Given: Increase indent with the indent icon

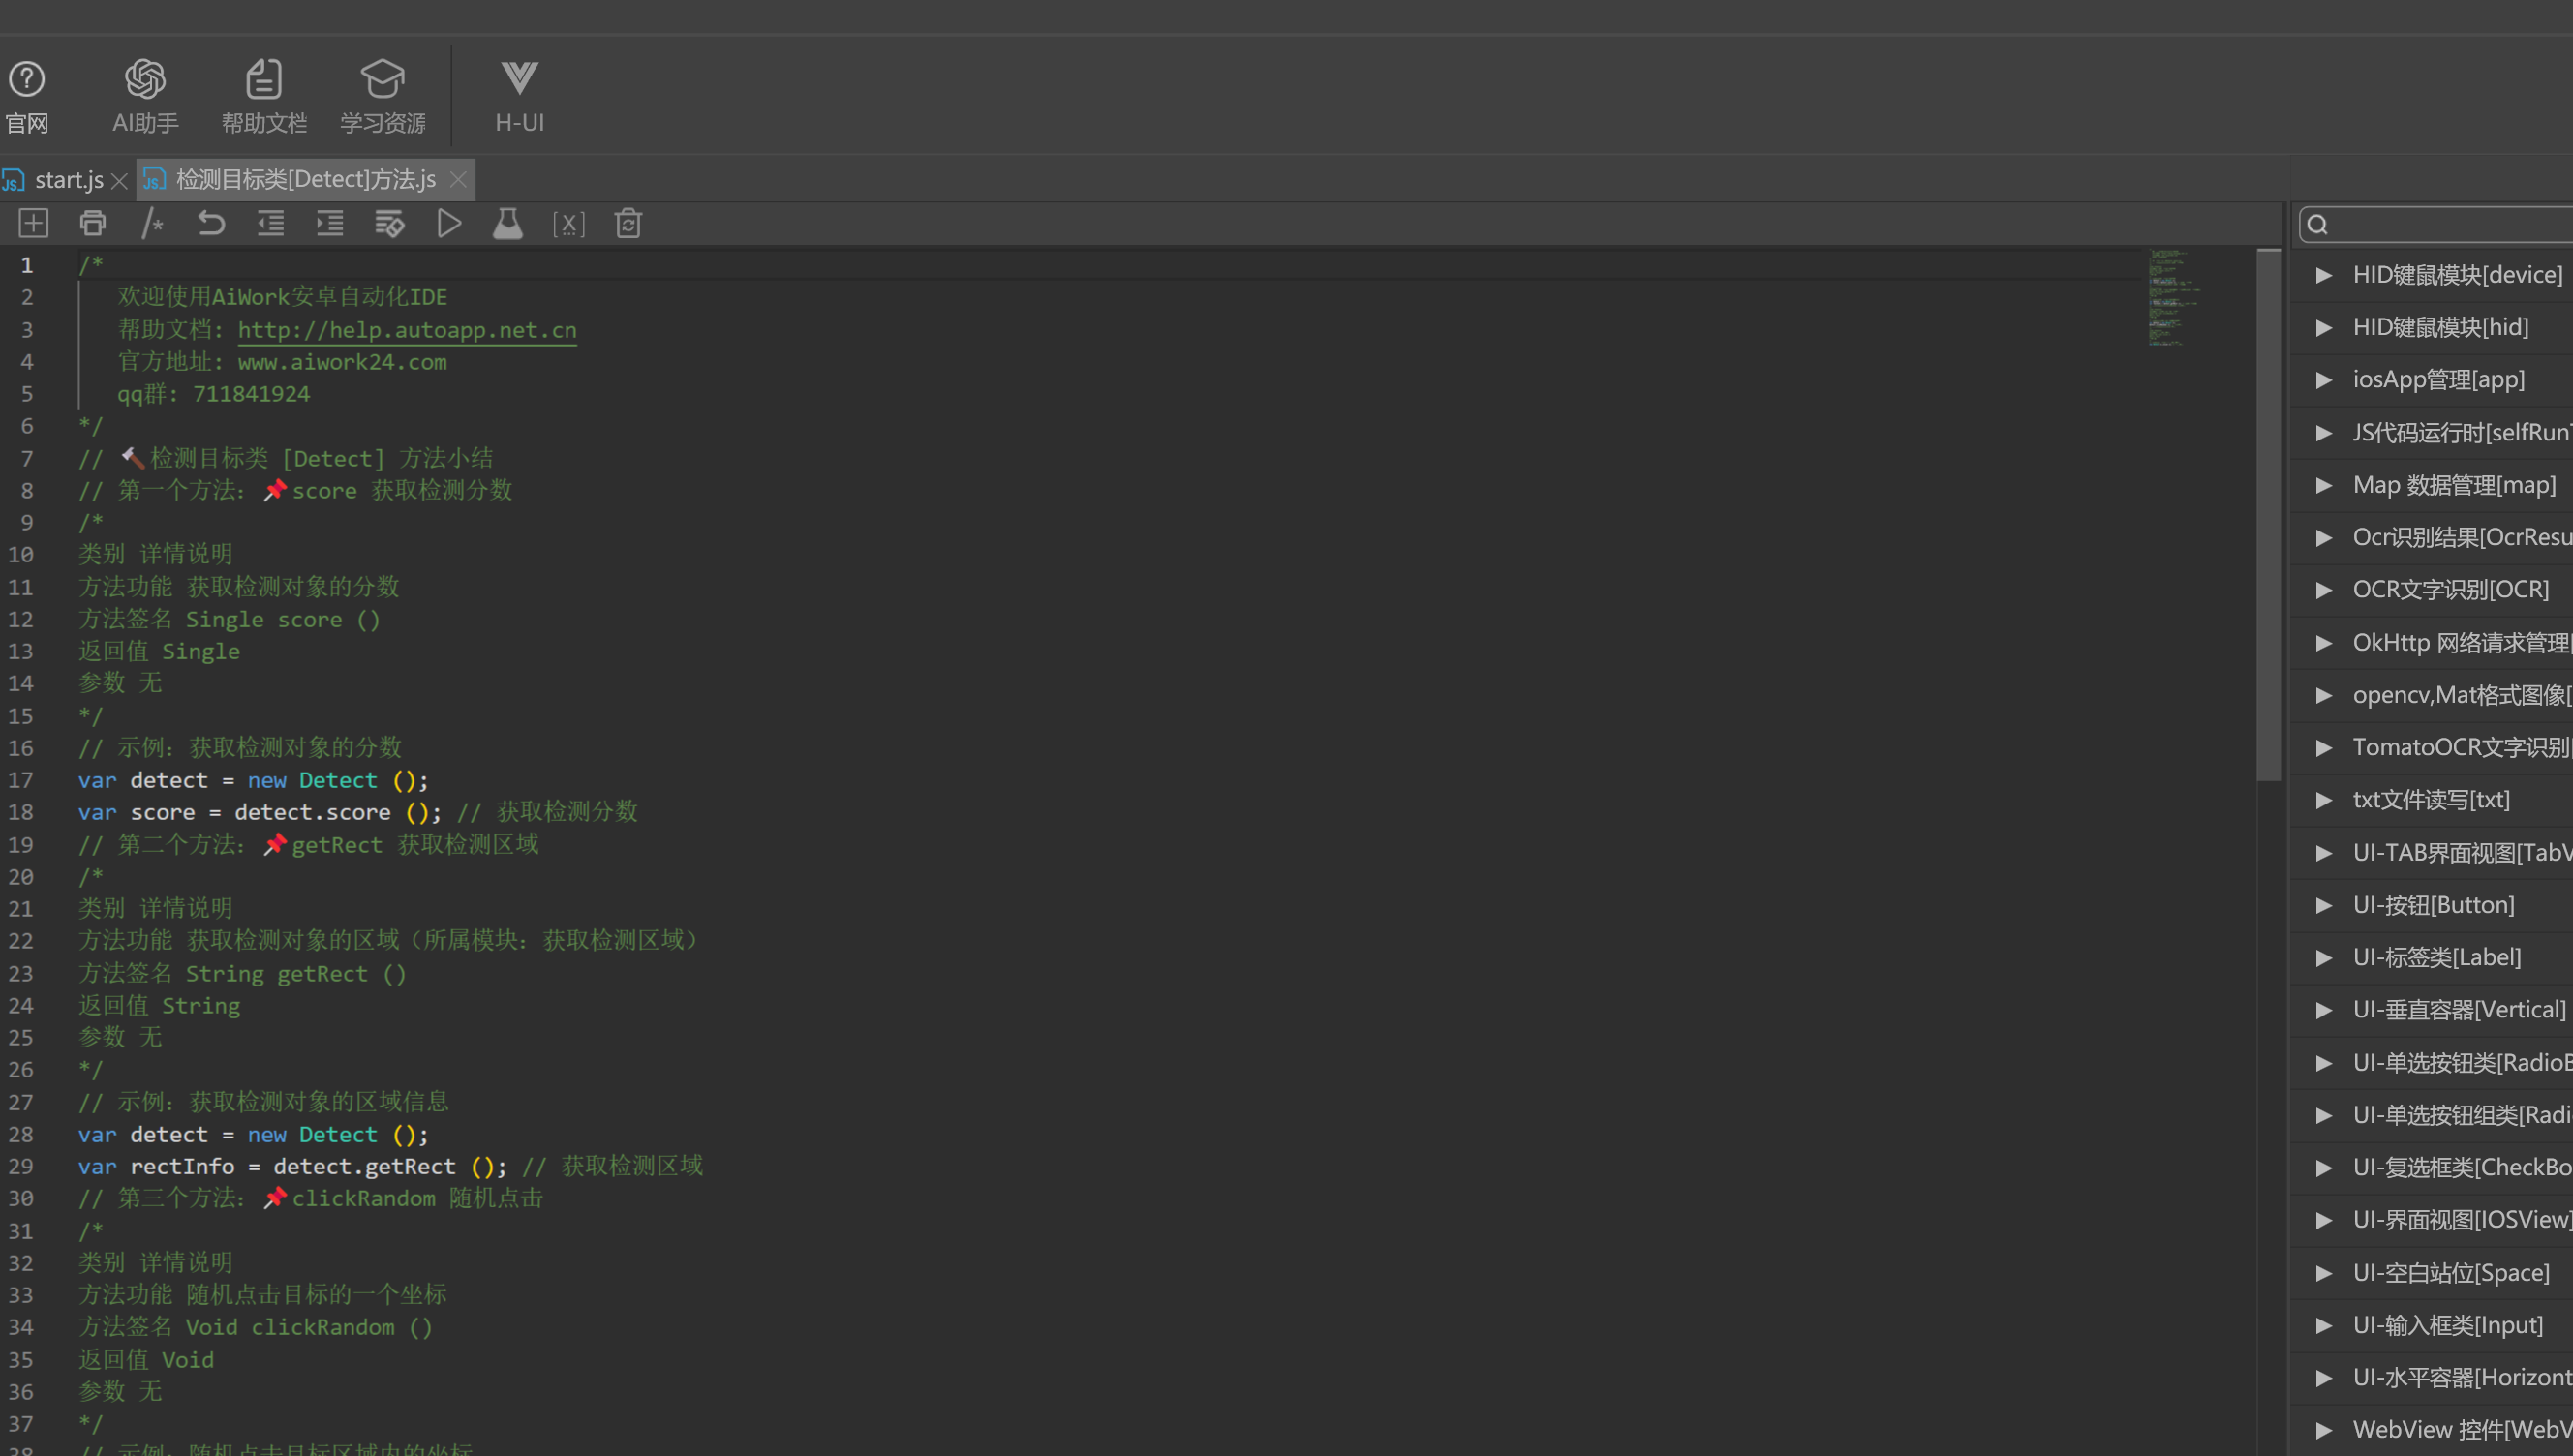Looking at the screenshot, I should (330, 223).
